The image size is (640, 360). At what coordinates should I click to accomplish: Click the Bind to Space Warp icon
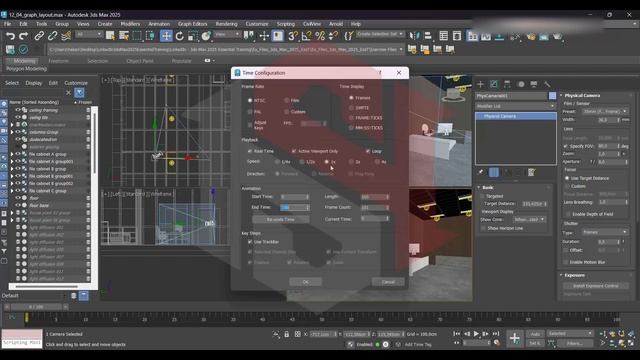(x=66, y=36)
